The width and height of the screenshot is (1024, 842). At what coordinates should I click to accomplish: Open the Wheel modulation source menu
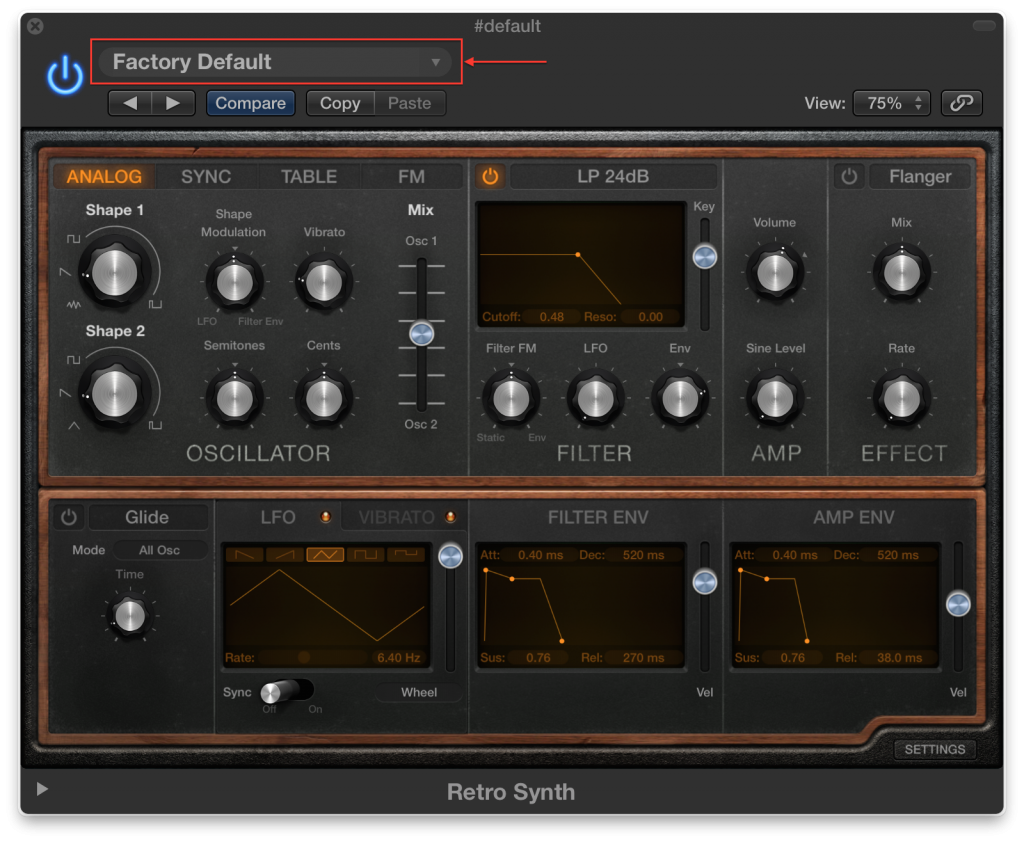[419, 692]
